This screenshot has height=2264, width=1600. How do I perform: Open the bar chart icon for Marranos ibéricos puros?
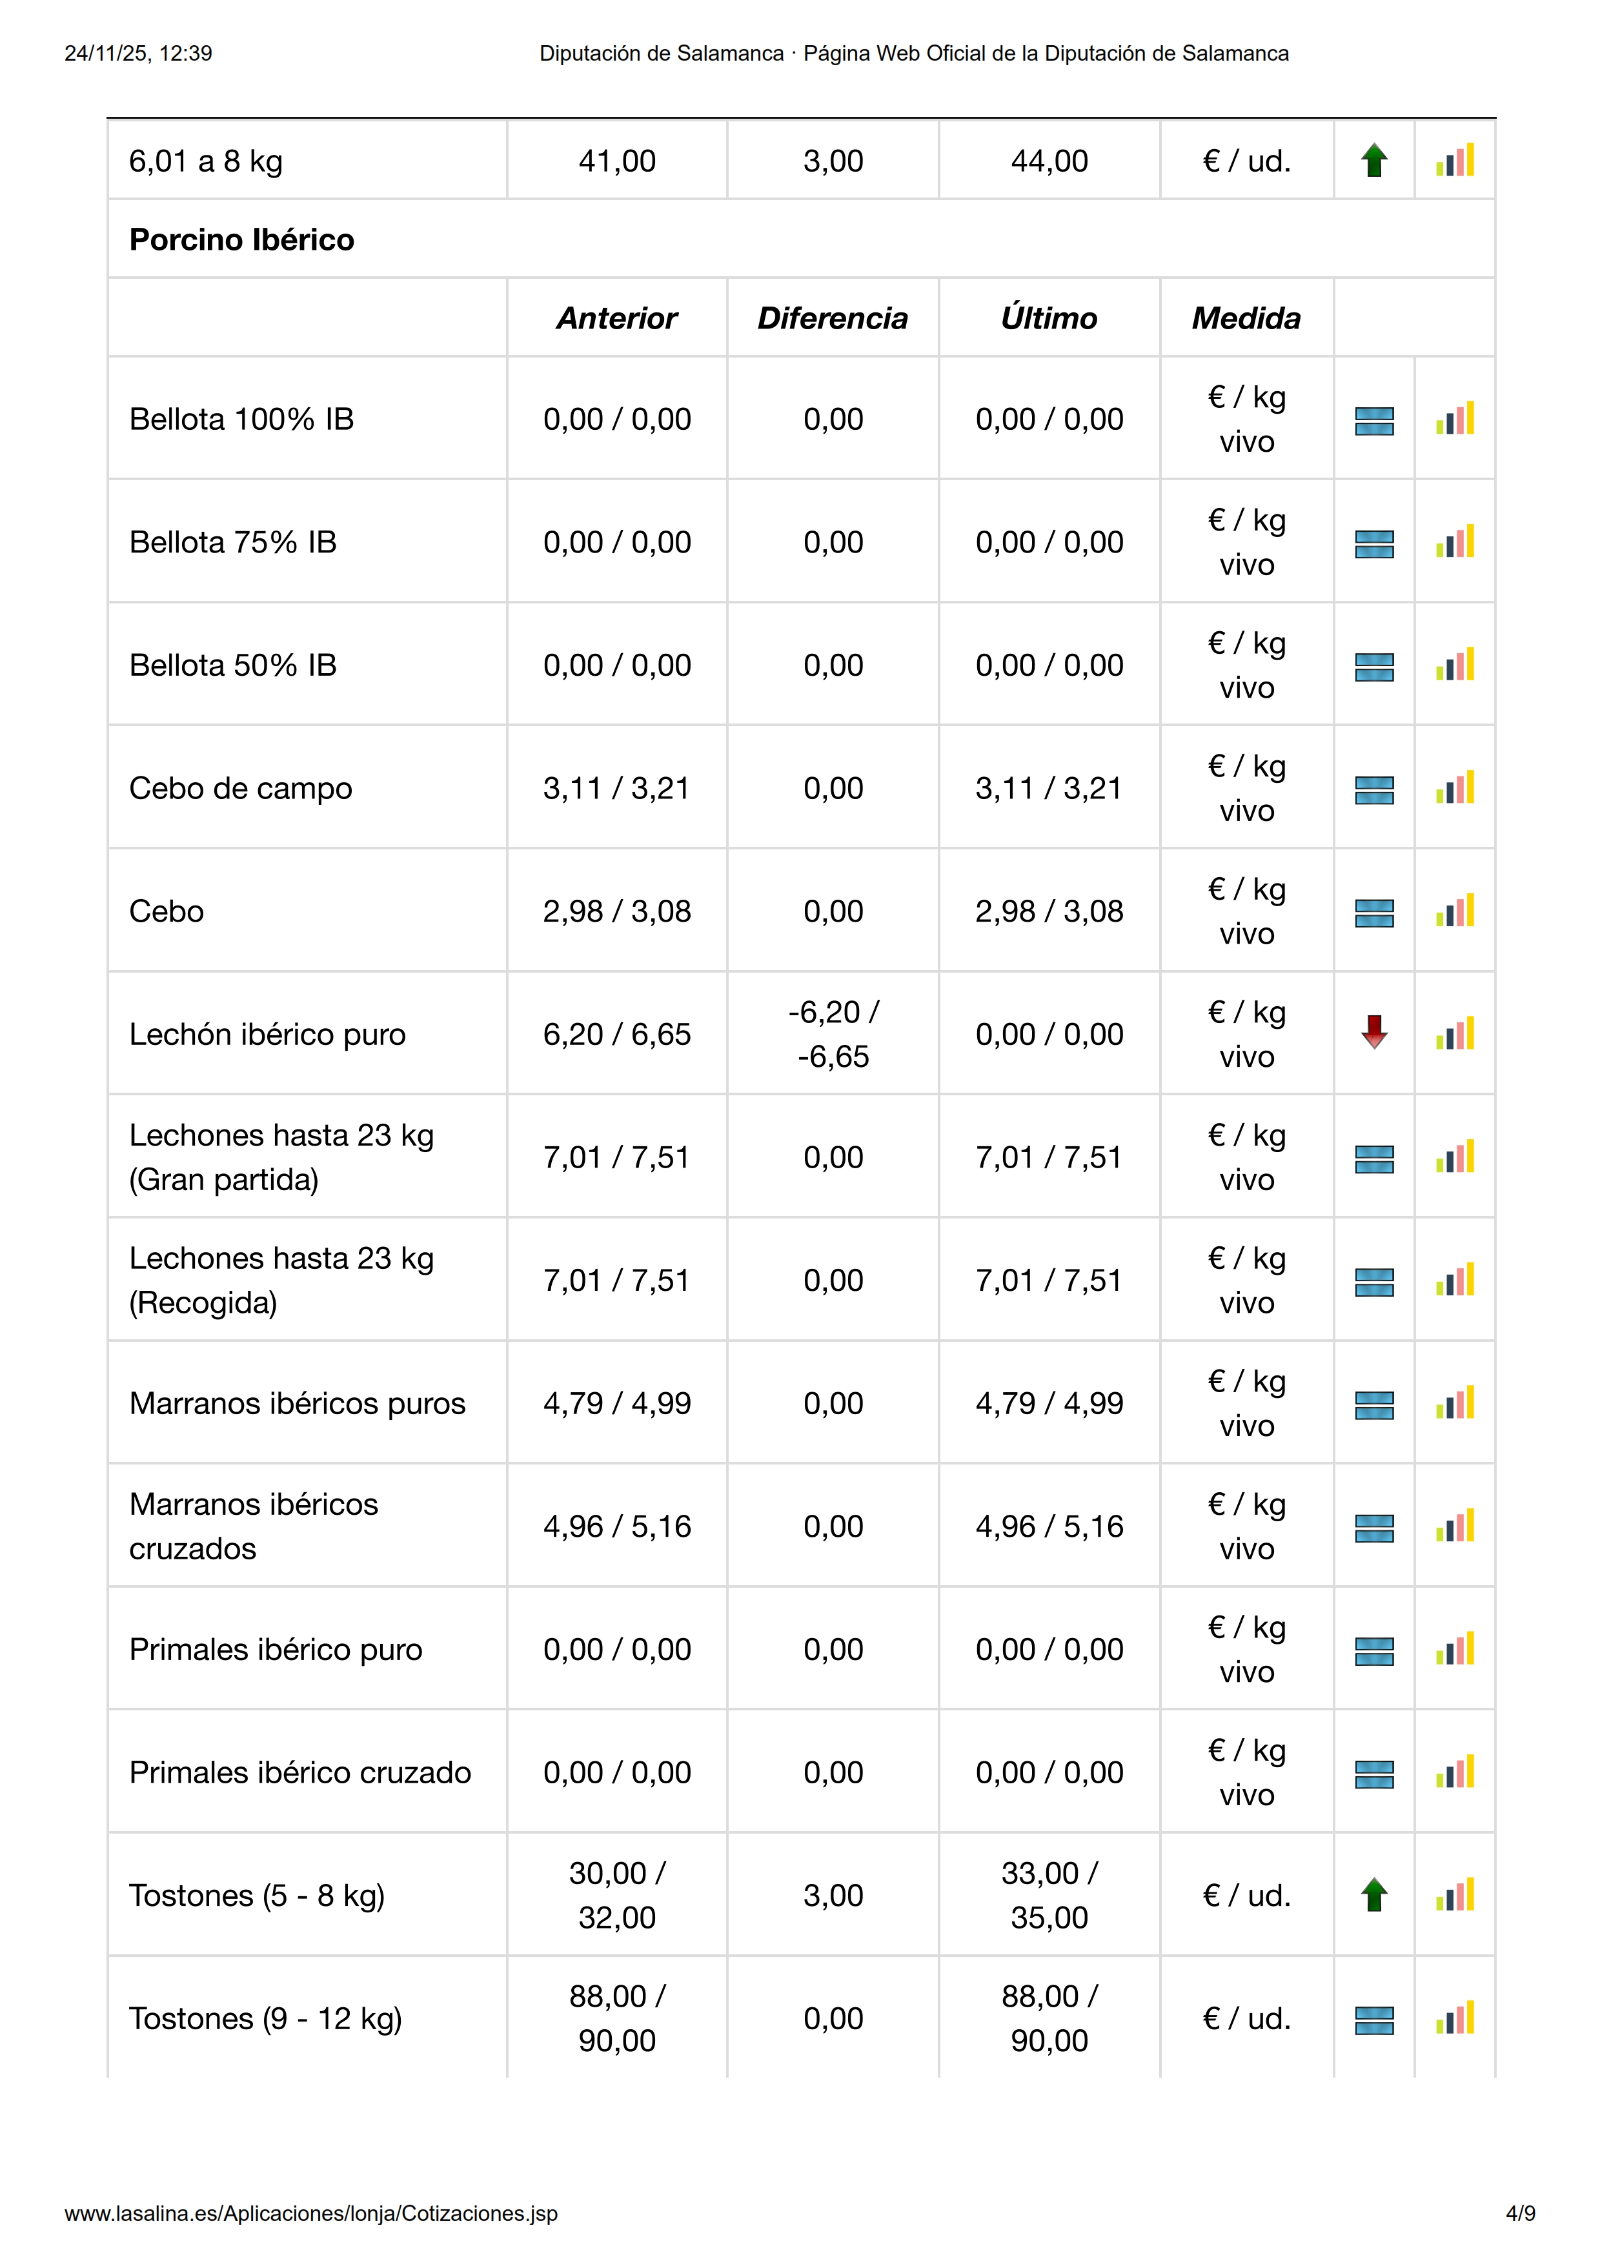tap(1455, 1403)
